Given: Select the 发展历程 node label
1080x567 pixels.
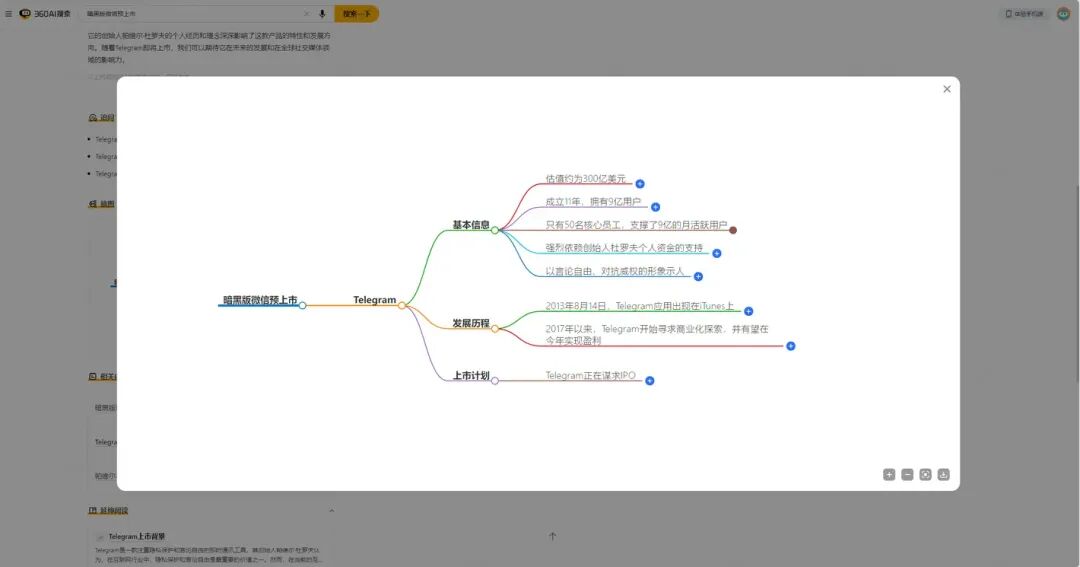Looking at the screenshot, I should pos(471,323).
